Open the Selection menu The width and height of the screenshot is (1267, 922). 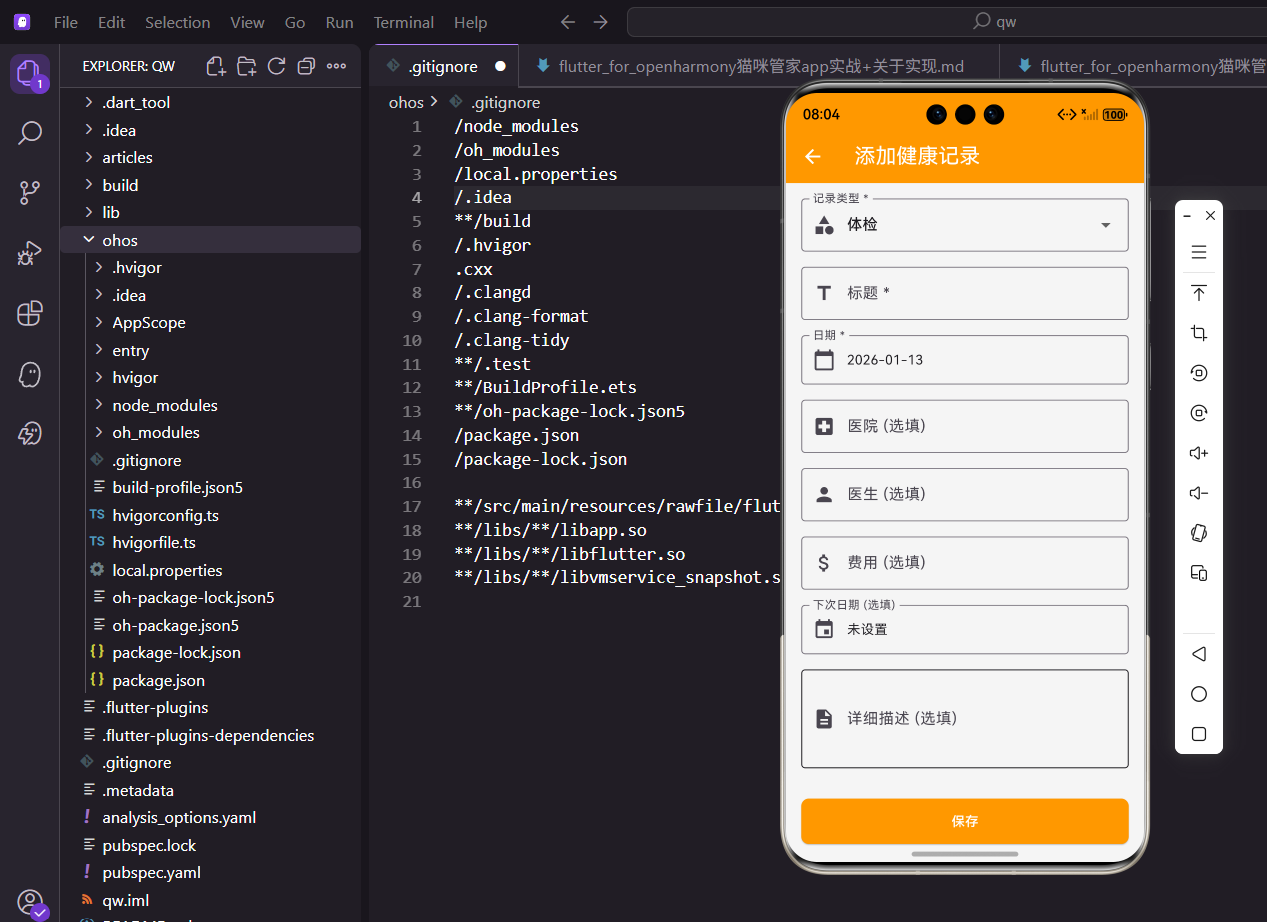pyautogui.click(x=178, y=22)
